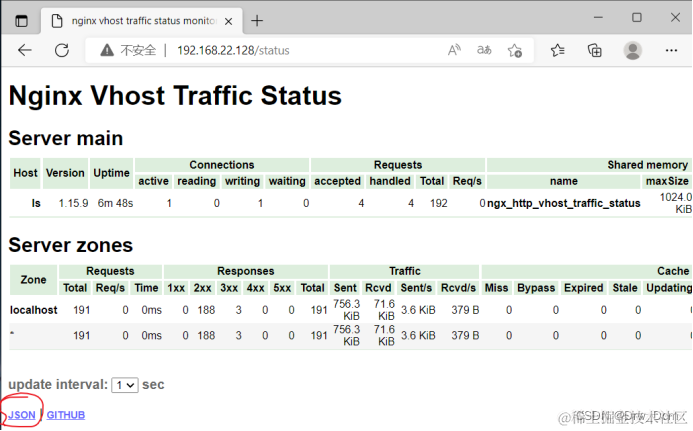The image size is (693, 431).
Task: Click the 'Expired' cache column header
Action: pos(583,288)
